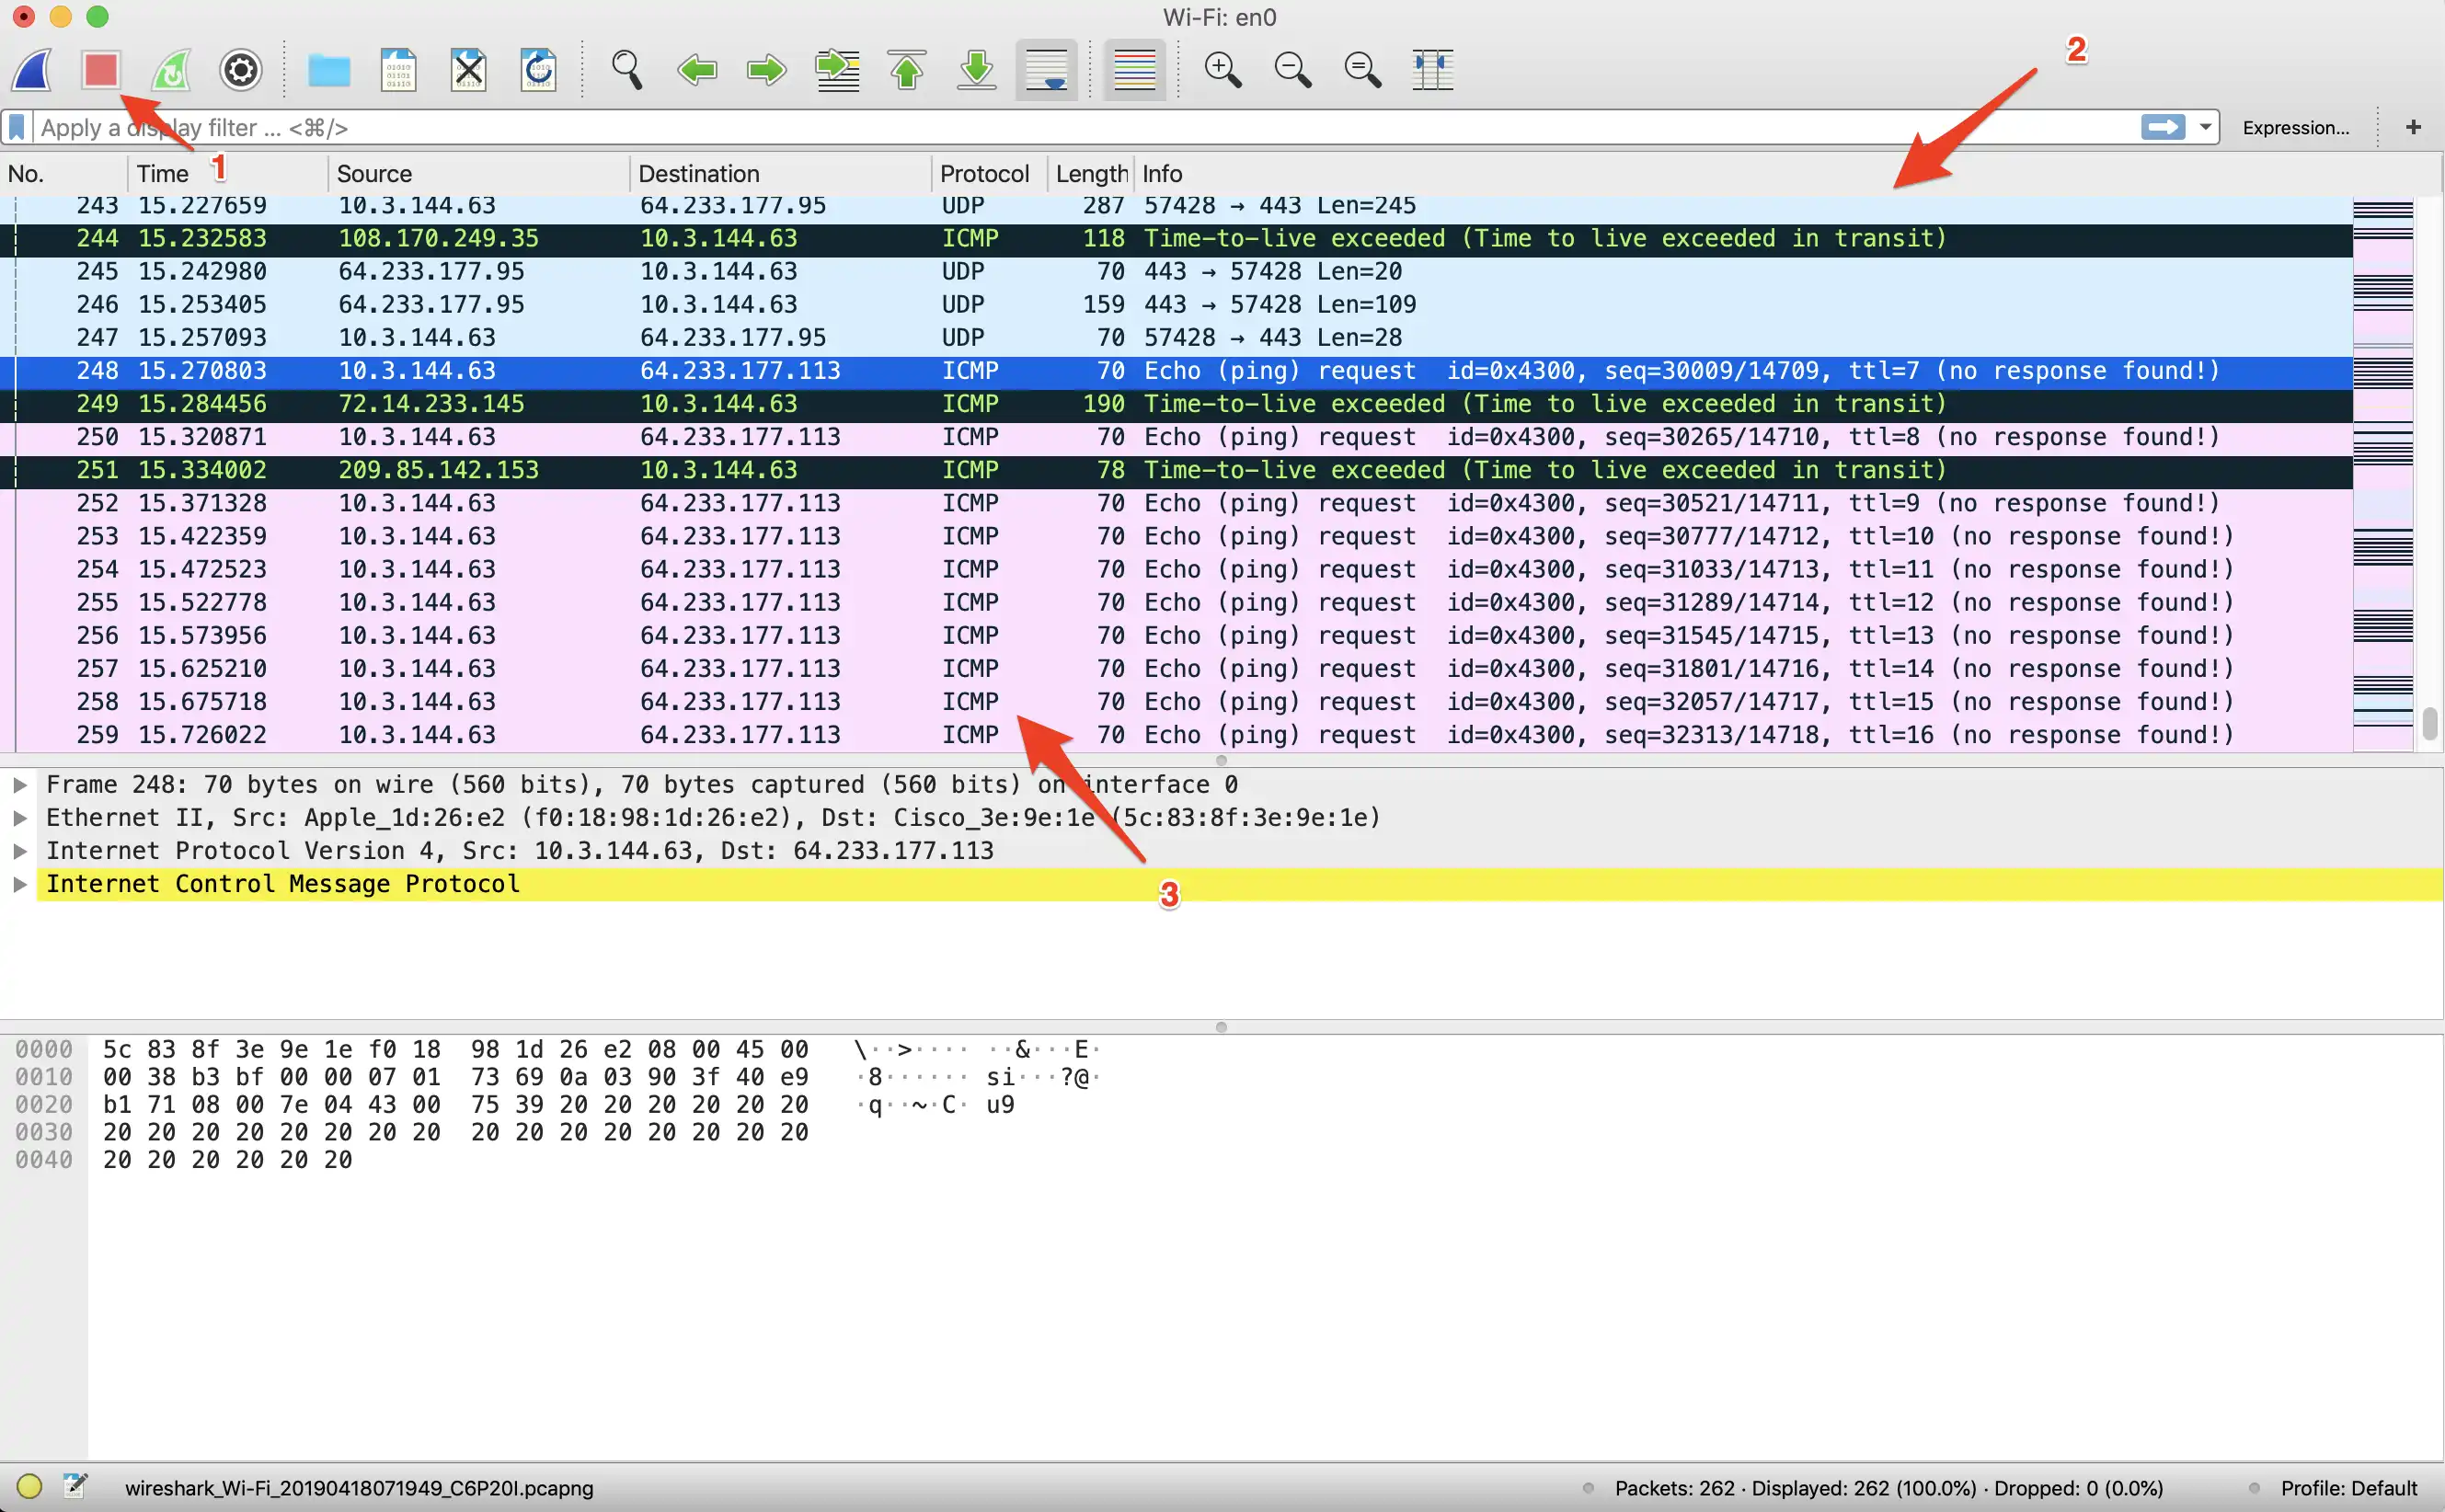Open the expert information indicator
Screen dimensions: 2445x1512
(x=29, y=1487)
